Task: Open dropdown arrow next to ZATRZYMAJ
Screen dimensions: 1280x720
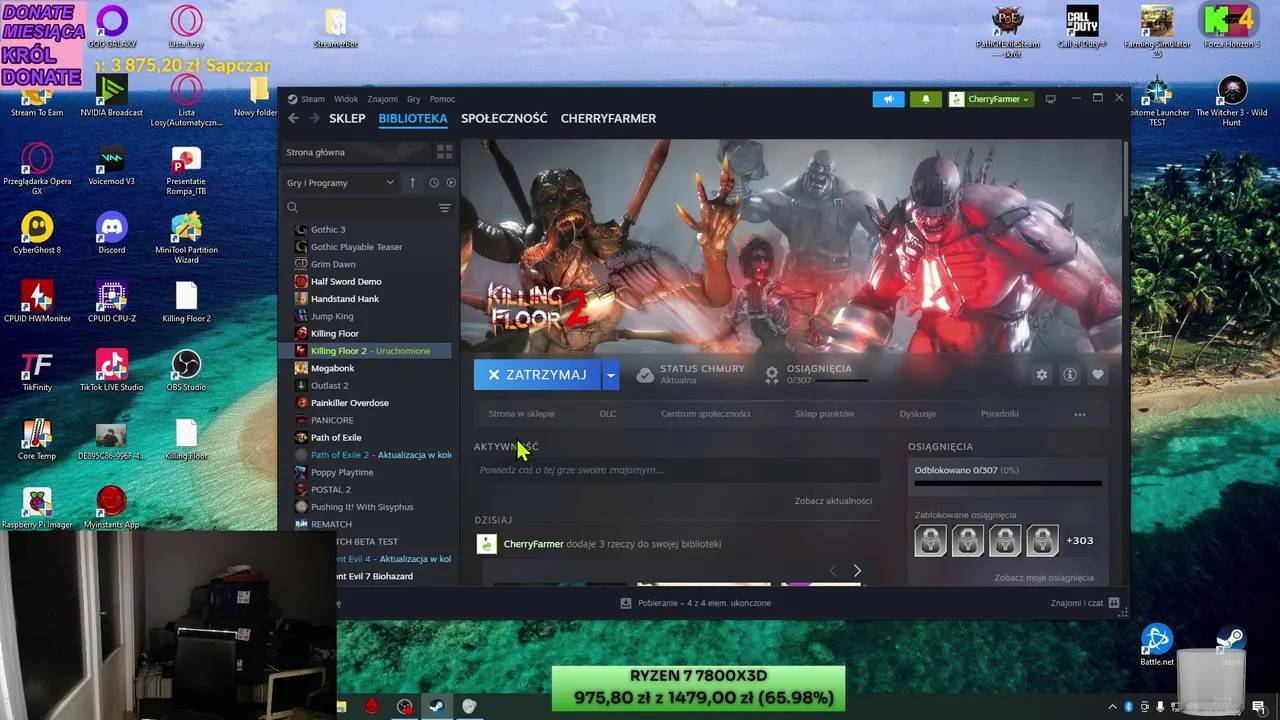Action: [x=610, y=374]
